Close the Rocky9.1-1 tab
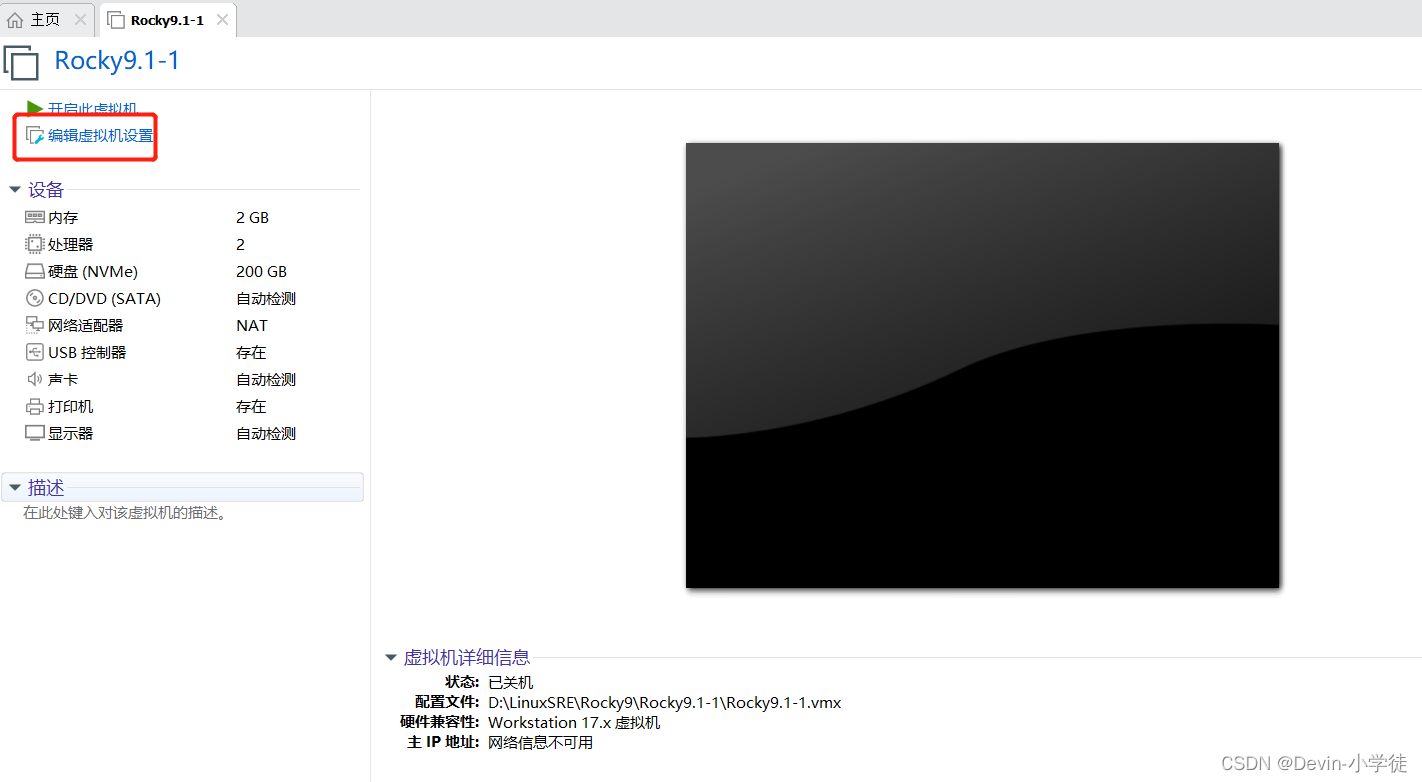1422x782 pixels. (222, 20)
